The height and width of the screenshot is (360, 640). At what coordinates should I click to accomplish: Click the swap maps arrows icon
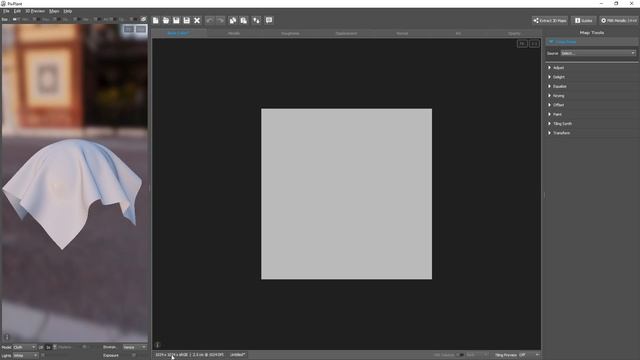tap(256, 20)
